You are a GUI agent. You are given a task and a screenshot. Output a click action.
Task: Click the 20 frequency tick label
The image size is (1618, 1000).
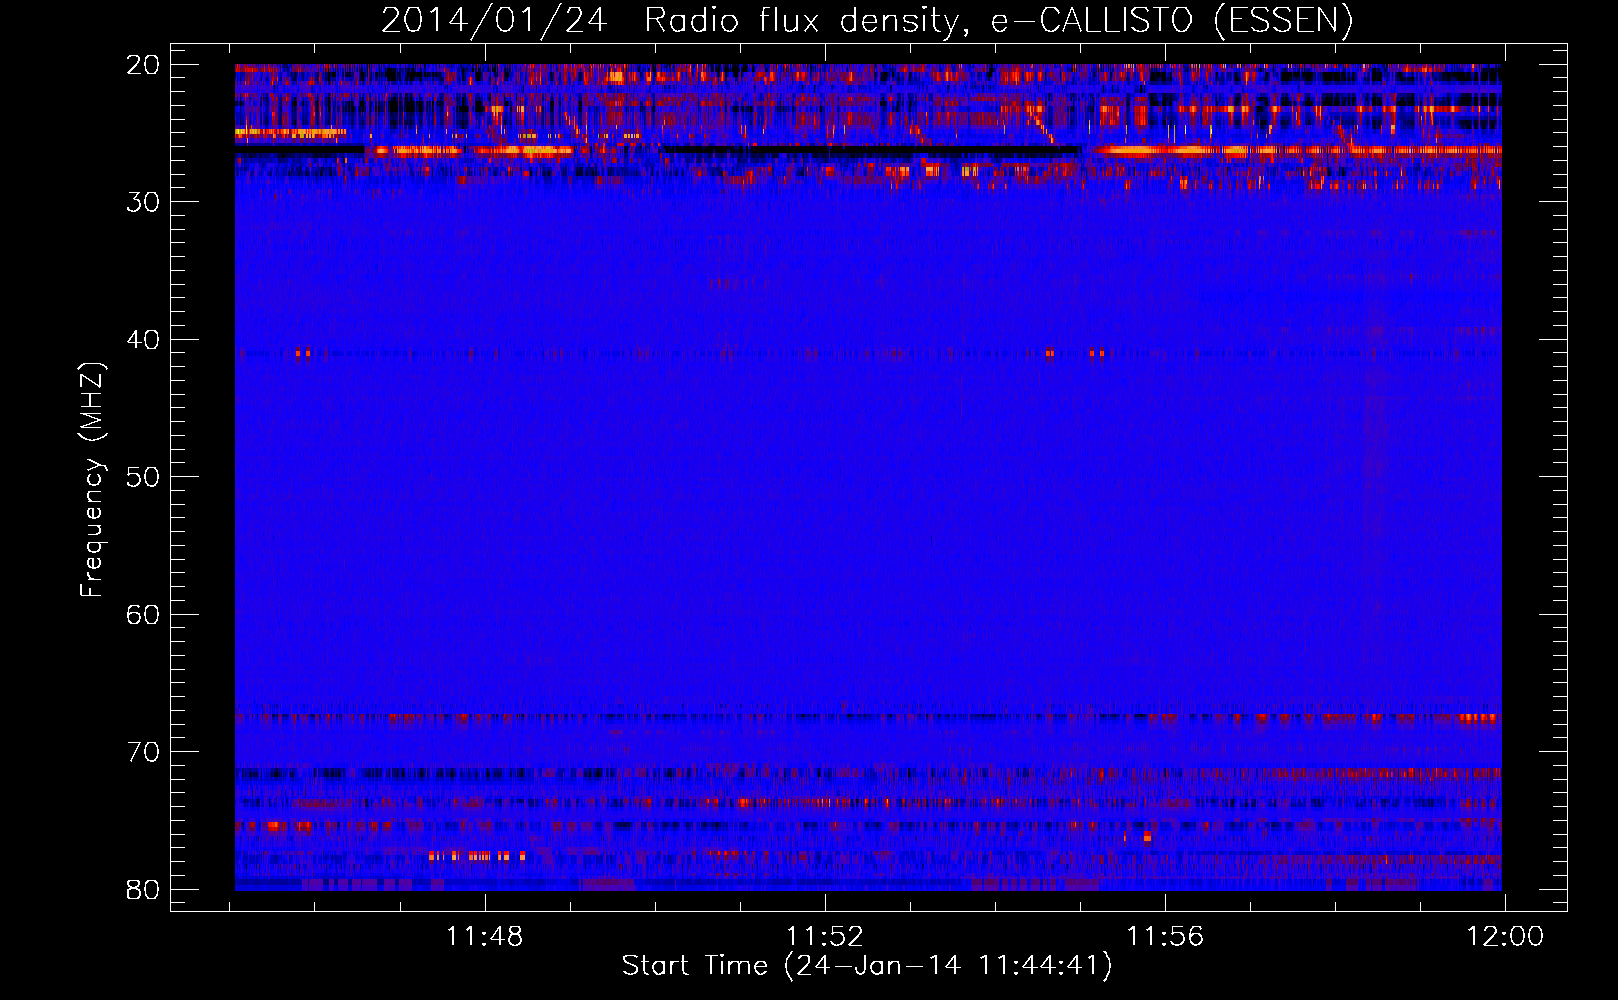144,65
